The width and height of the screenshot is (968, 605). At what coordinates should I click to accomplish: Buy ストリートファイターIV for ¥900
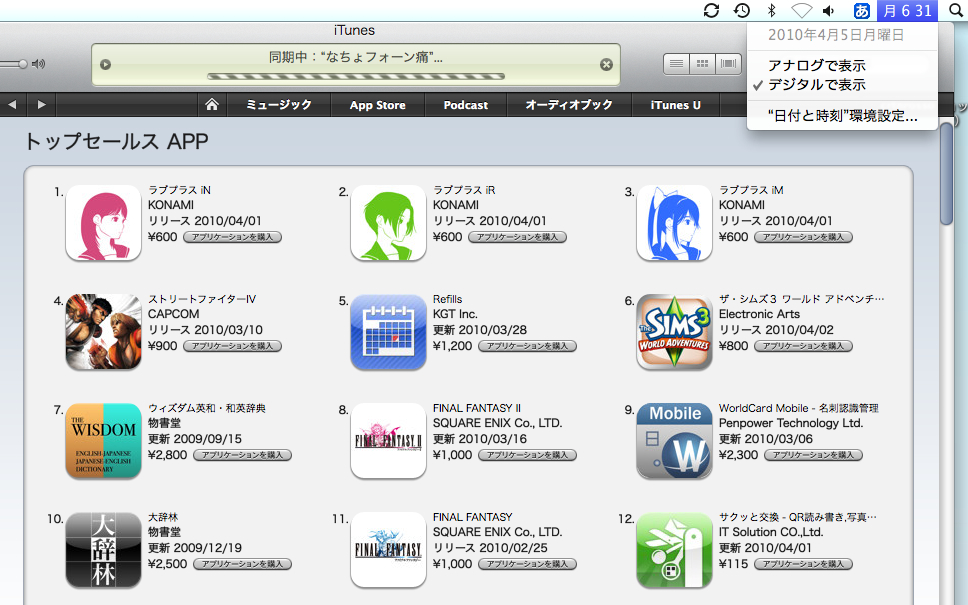click(x=232, y=346)
